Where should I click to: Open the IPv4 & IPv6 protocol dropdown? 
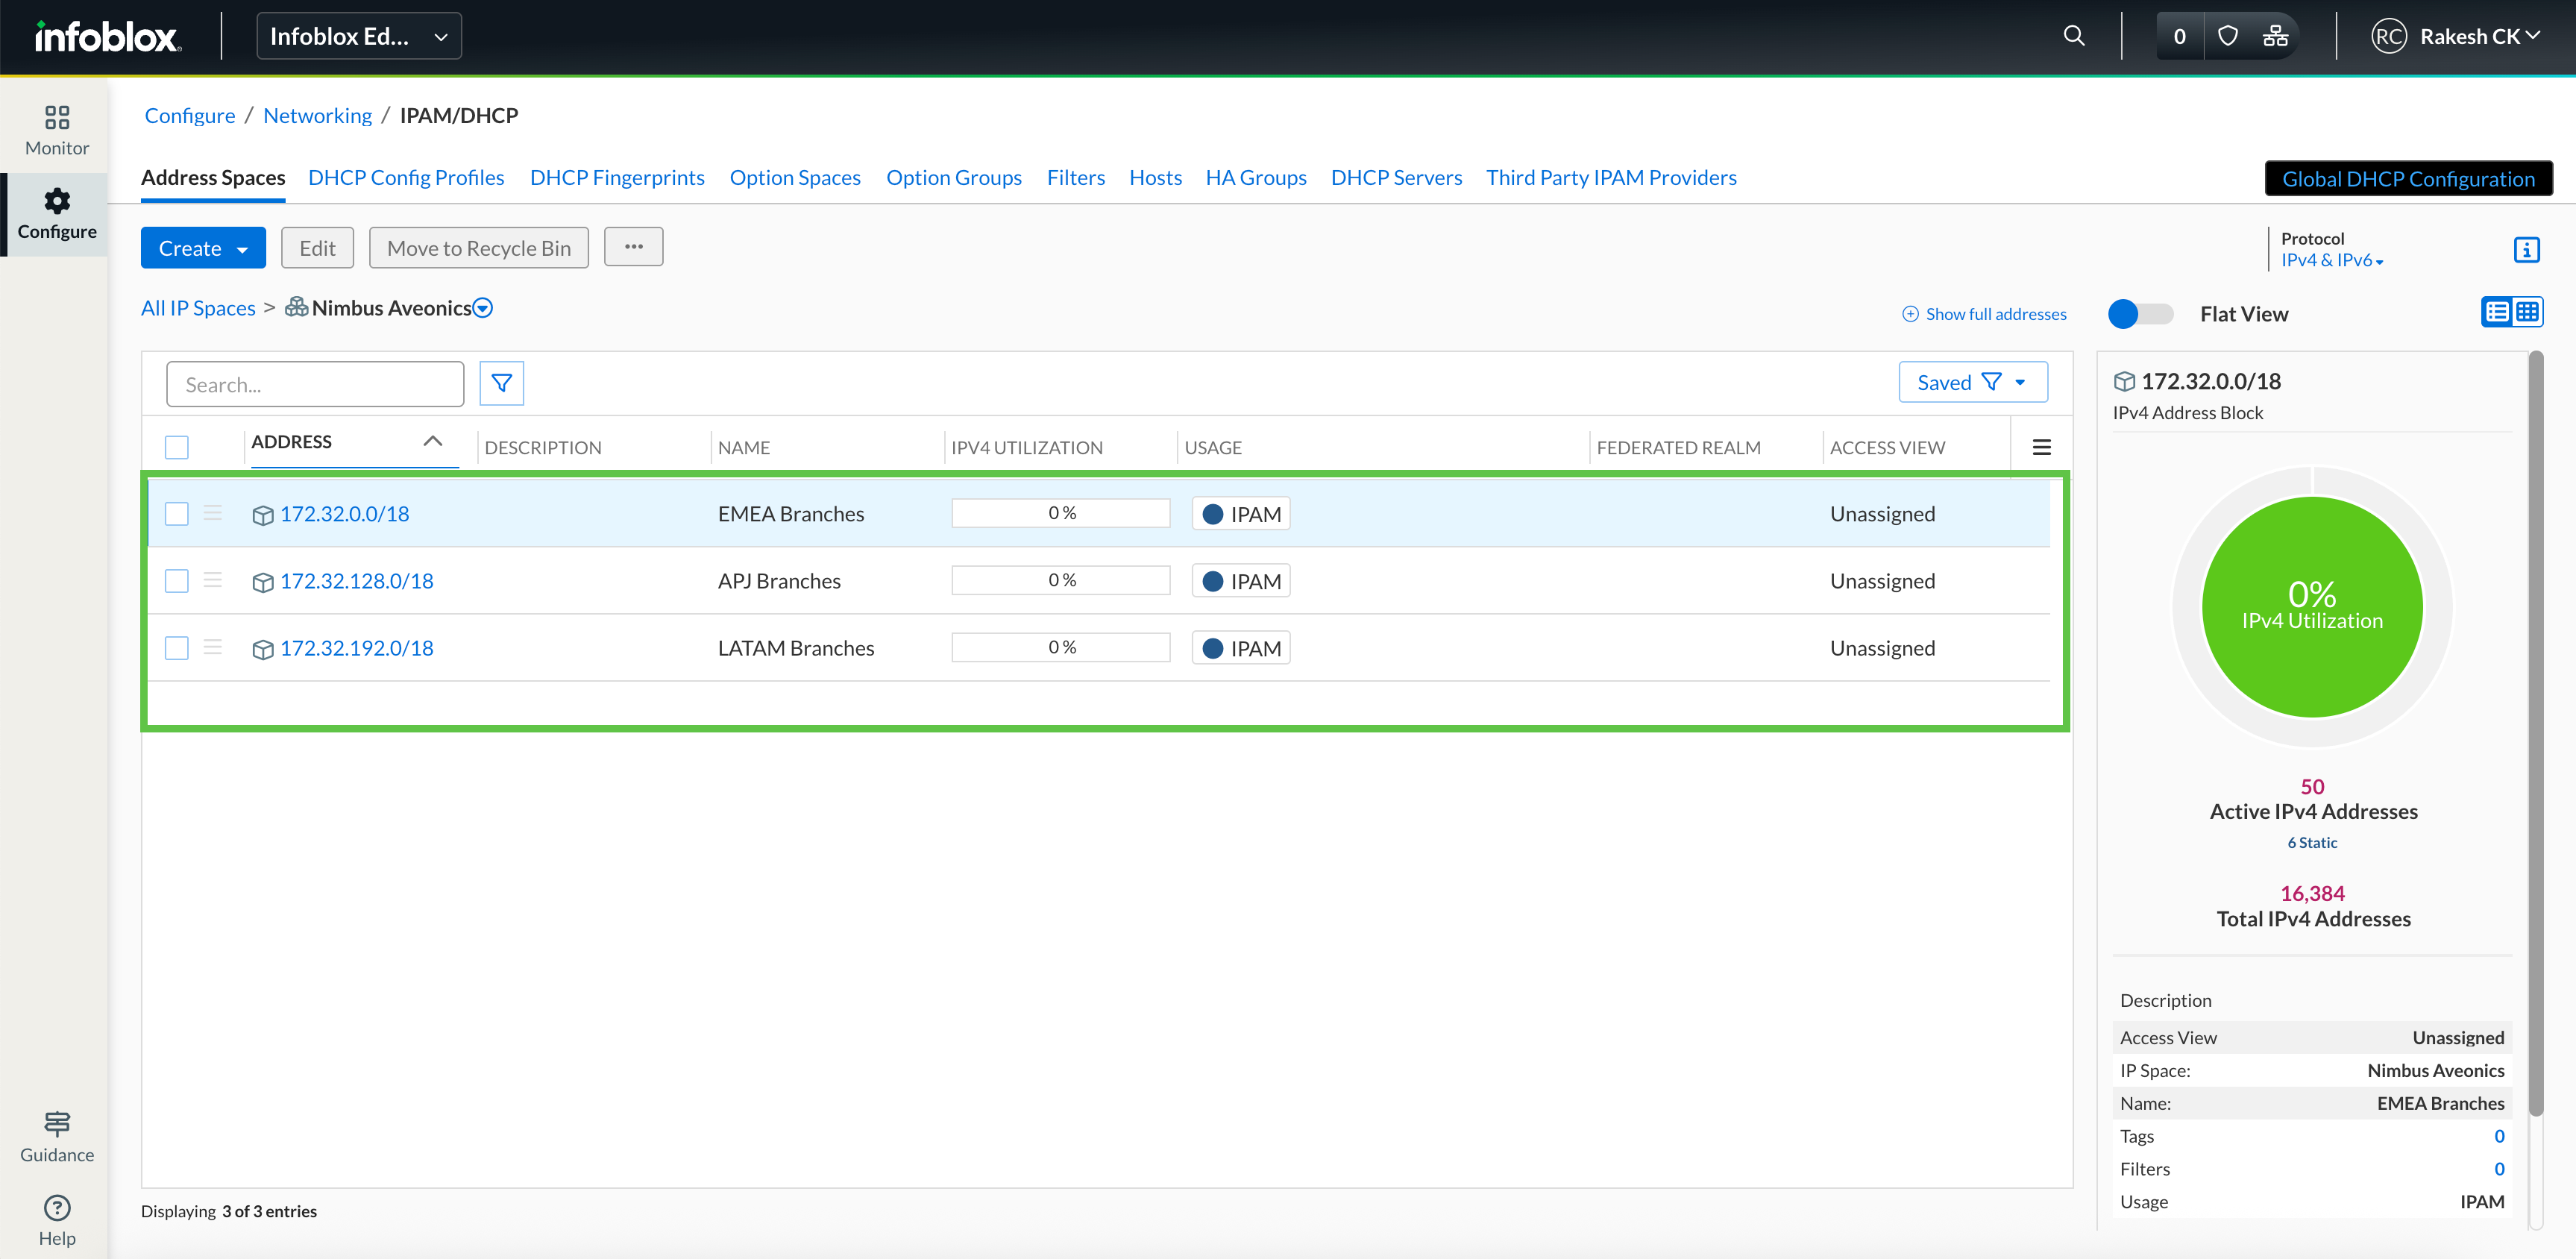coord(2331,261)
